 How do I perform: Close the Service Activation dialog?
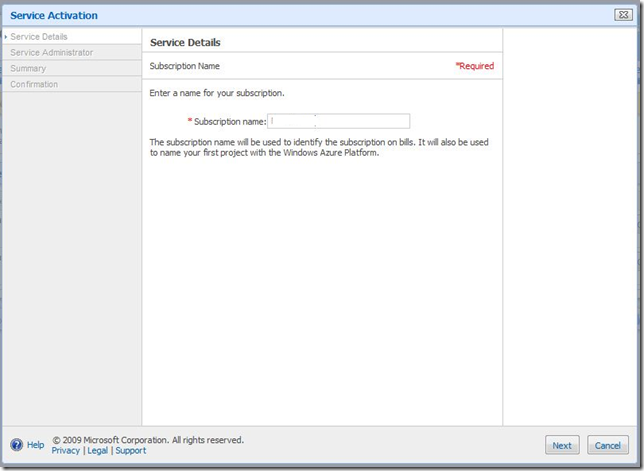pos(623,15)
